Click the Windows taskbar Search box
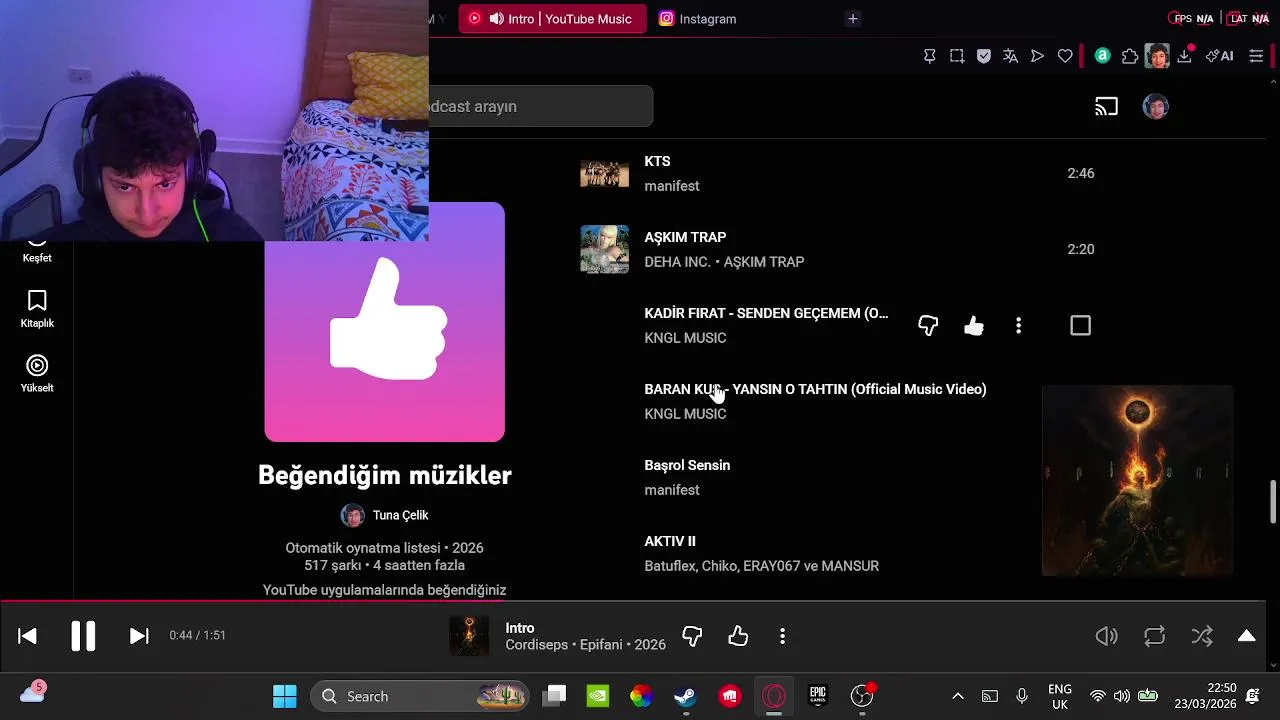Image resolution: width=1280 pixels, height=720 pixels. [421, 696]
